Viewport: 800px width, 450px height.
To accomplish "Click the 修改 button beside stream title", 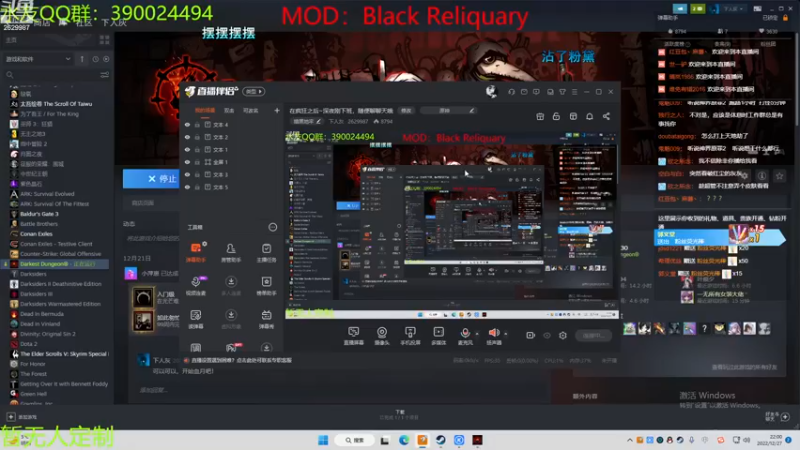I will 406,111.
